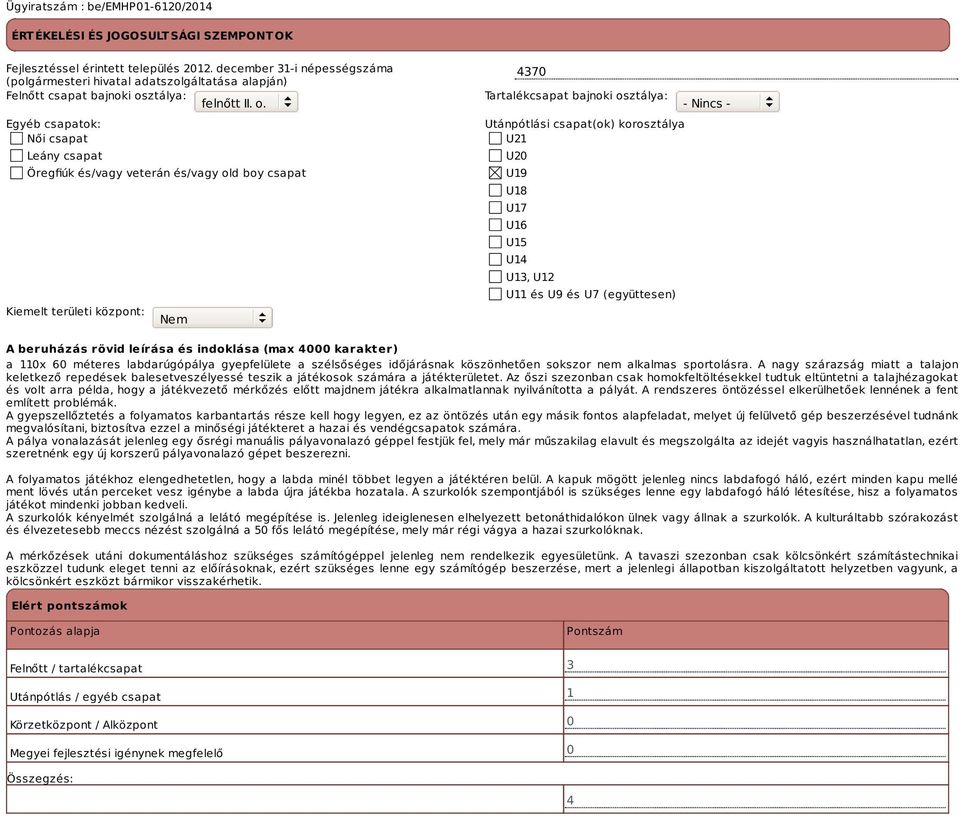Click the Összegzés total field showing 4

tap(756, 799)
